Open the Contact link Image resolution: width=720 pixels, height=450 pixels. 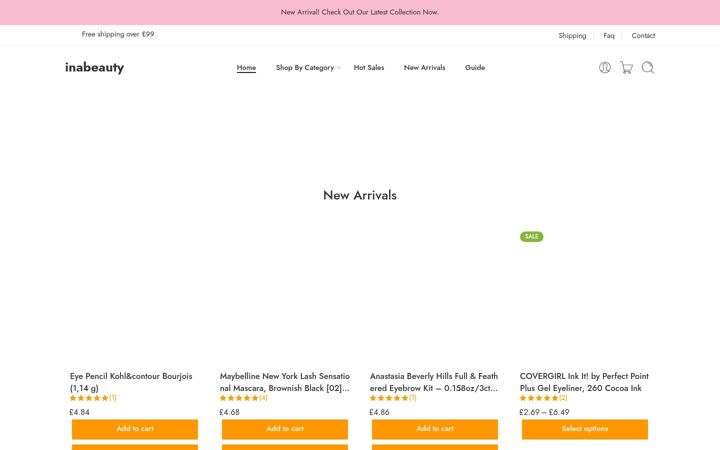(643, 35)
